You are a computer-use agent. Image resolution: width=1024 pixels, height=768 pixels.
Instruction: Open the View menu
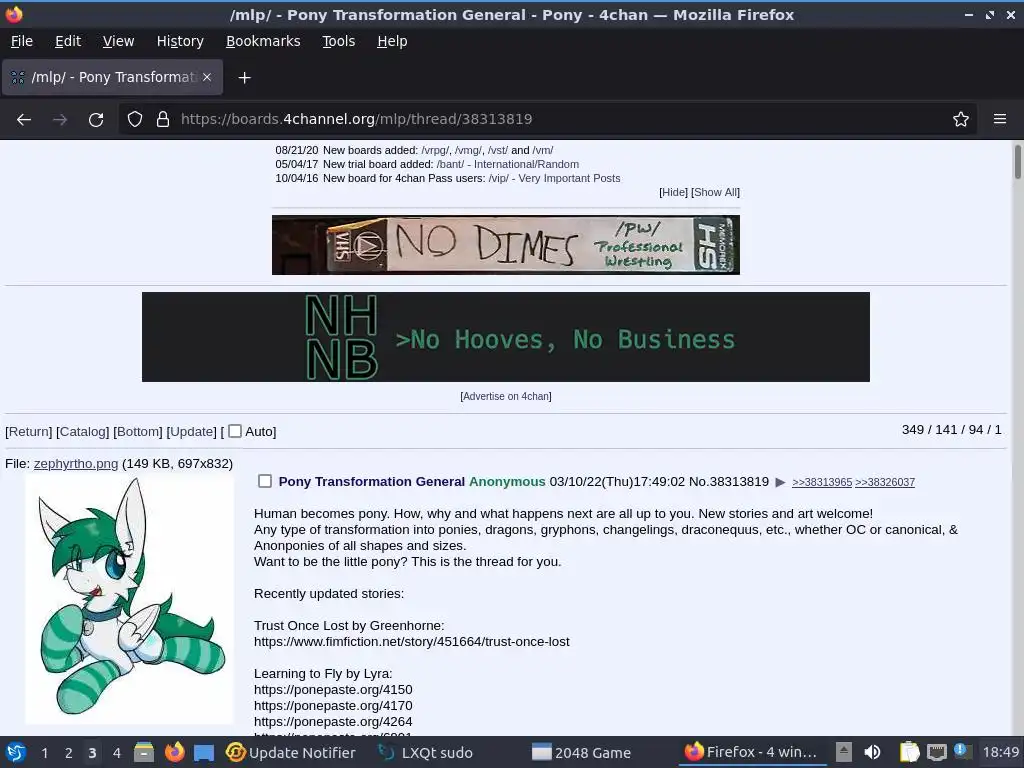click(118, 41)
